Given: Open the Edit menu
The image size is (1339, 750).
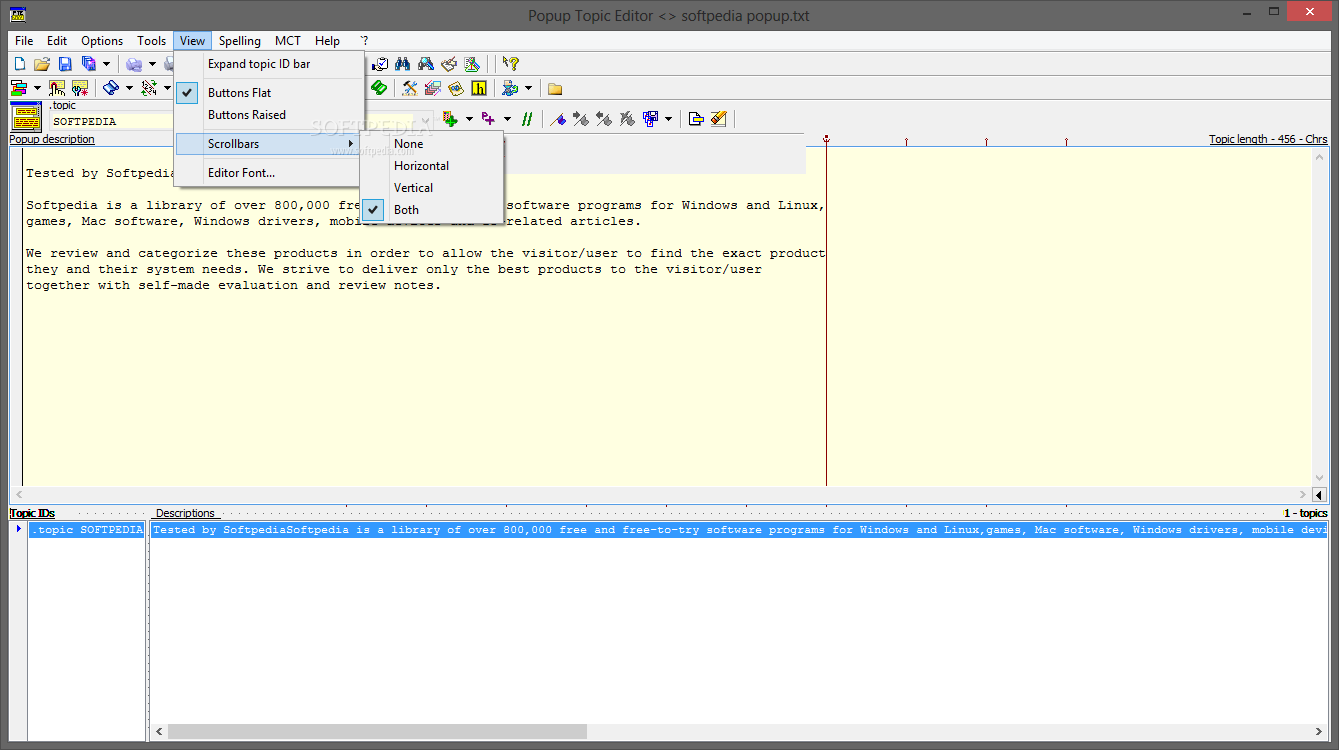Looking at the screenshot, I should click(57, 41).
